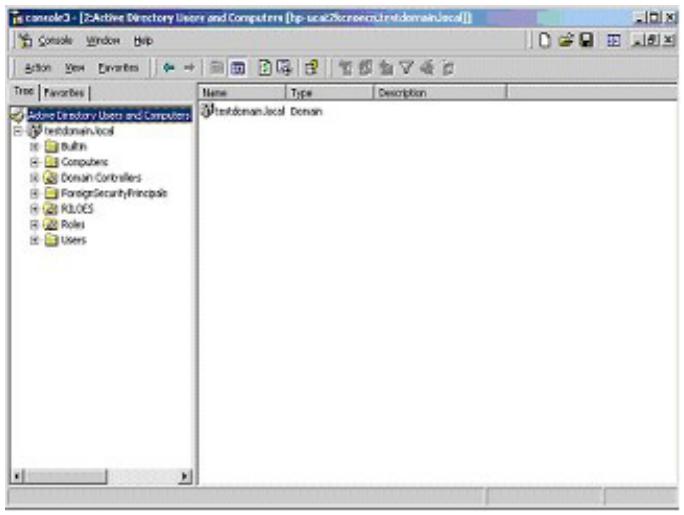
Task: Expand the Builtin node
Action: pyautogui.click(x=34, y=147)
